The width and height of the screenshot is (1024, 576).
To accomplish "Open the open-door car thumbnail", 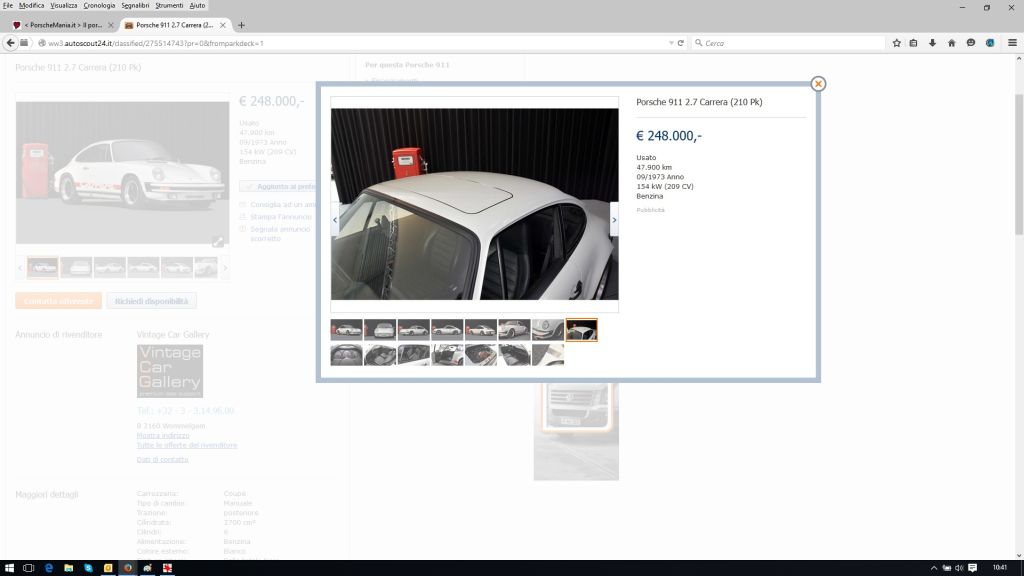I will pyautogui.click(x=447, y=355).
